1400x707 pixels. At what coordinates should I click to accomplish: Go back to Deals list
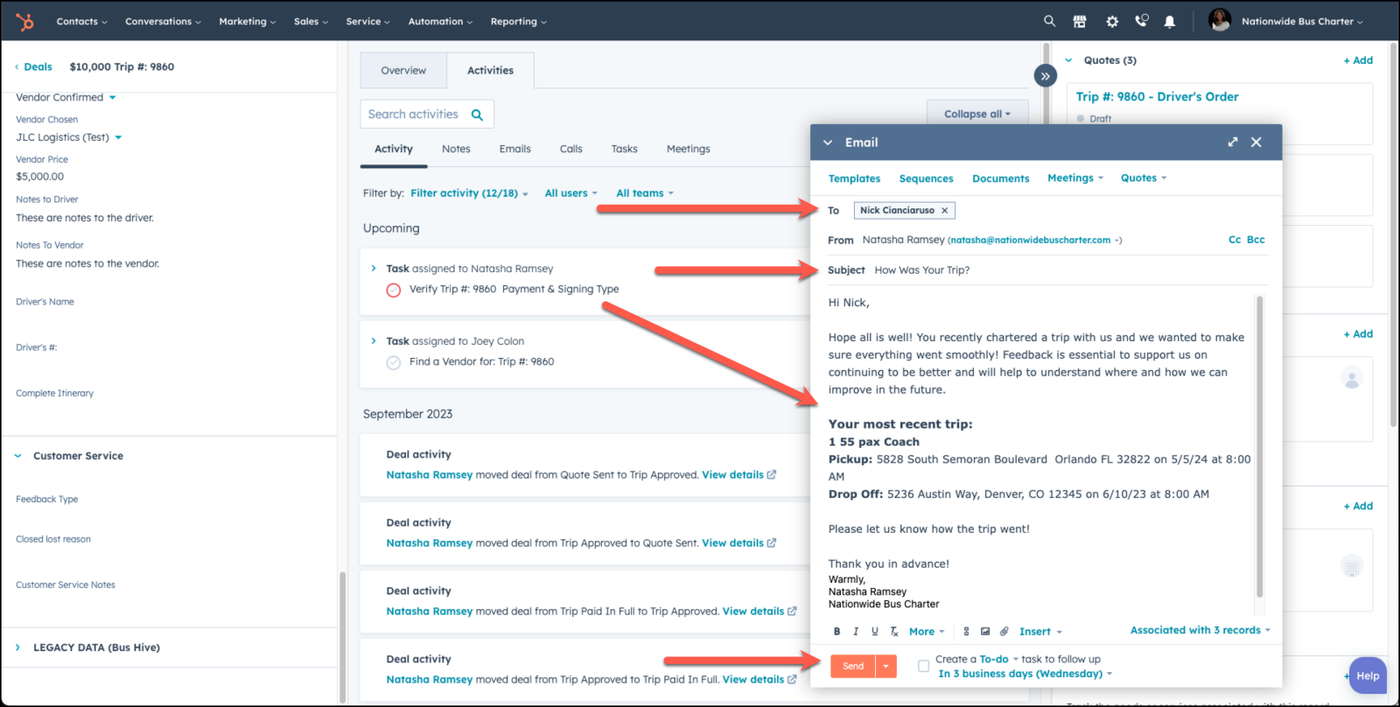pyautogui.click(x=33, y=67)
